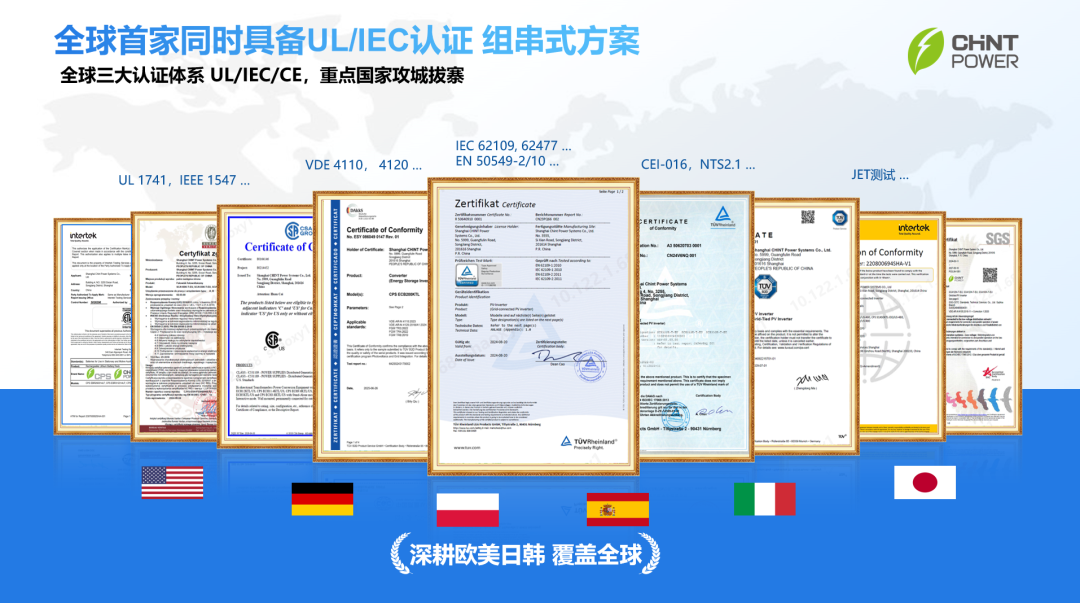Click the CHINT Power logo
The width and height of the screenshot is (1080, 603).
click(965, 45)
